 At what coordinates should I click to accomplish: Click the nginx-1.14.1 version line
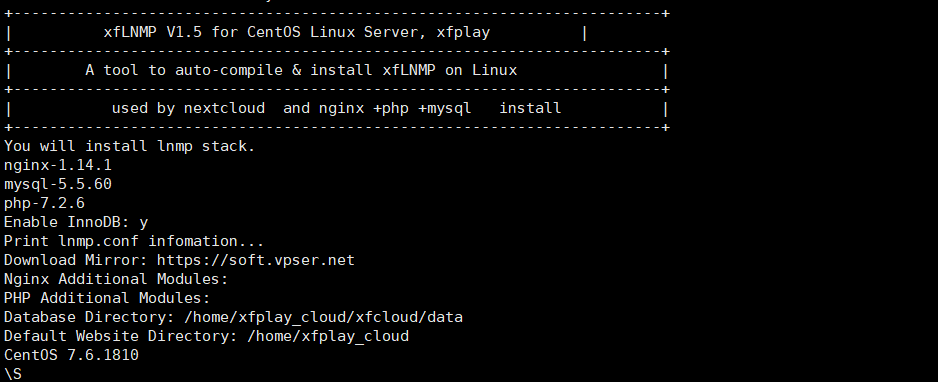coord(58,165)
